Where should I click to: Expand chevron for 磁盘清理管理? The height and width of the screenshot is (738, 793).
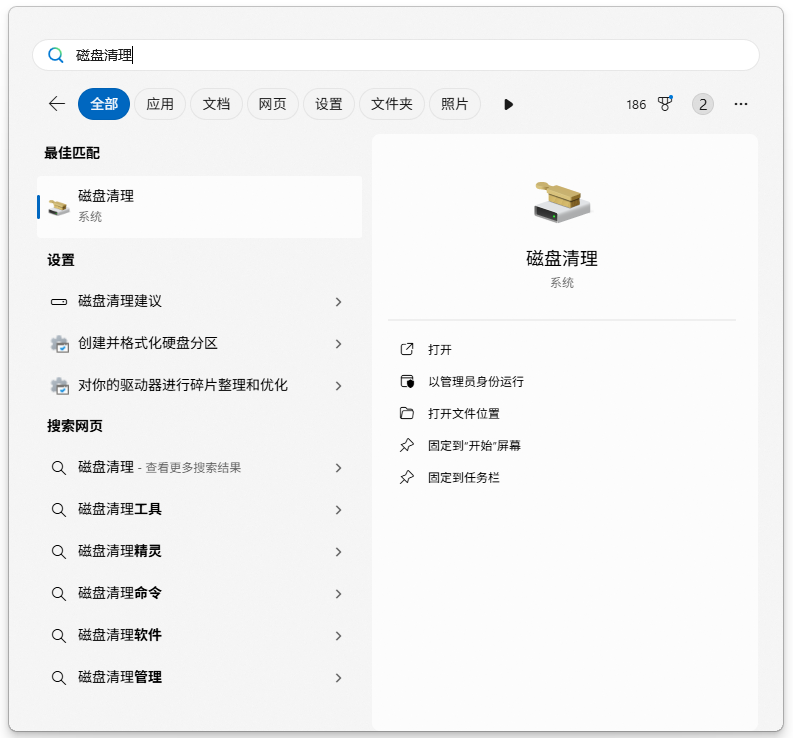(339, 678)
